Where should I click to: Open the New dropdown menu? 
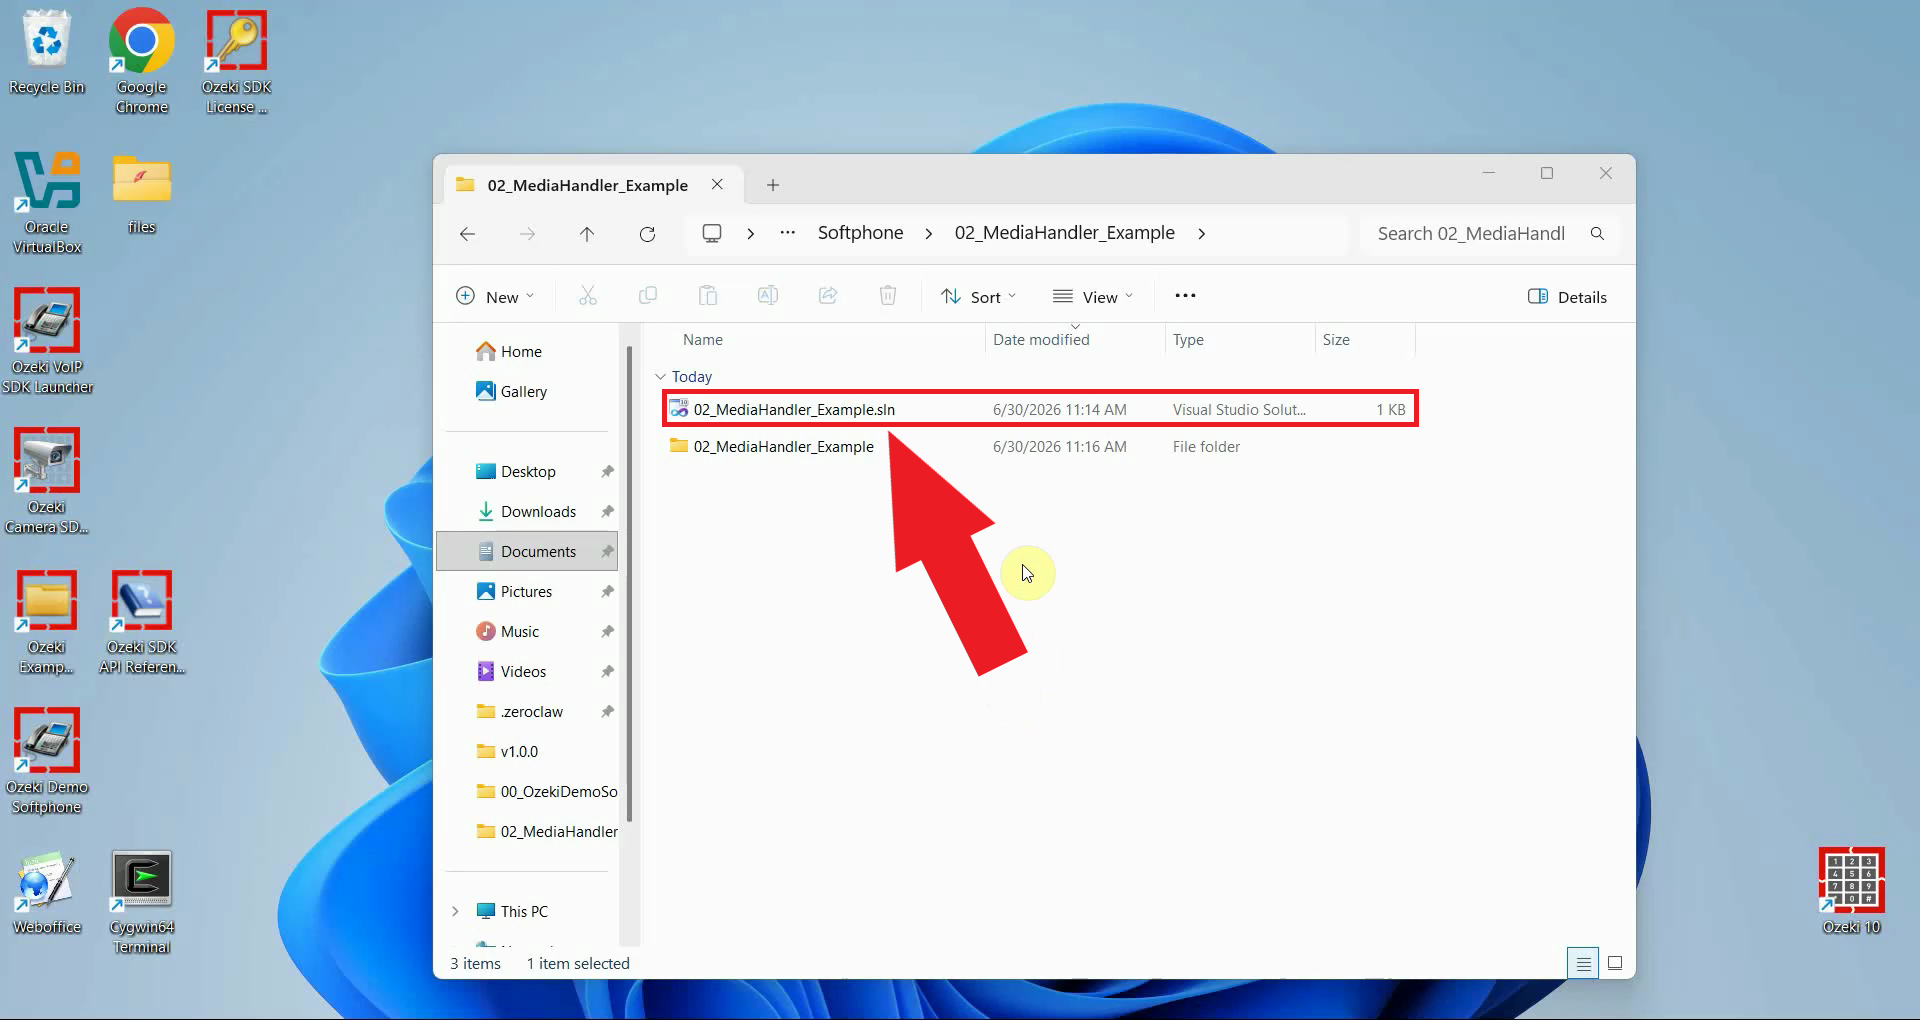click(x=495, y=297)
